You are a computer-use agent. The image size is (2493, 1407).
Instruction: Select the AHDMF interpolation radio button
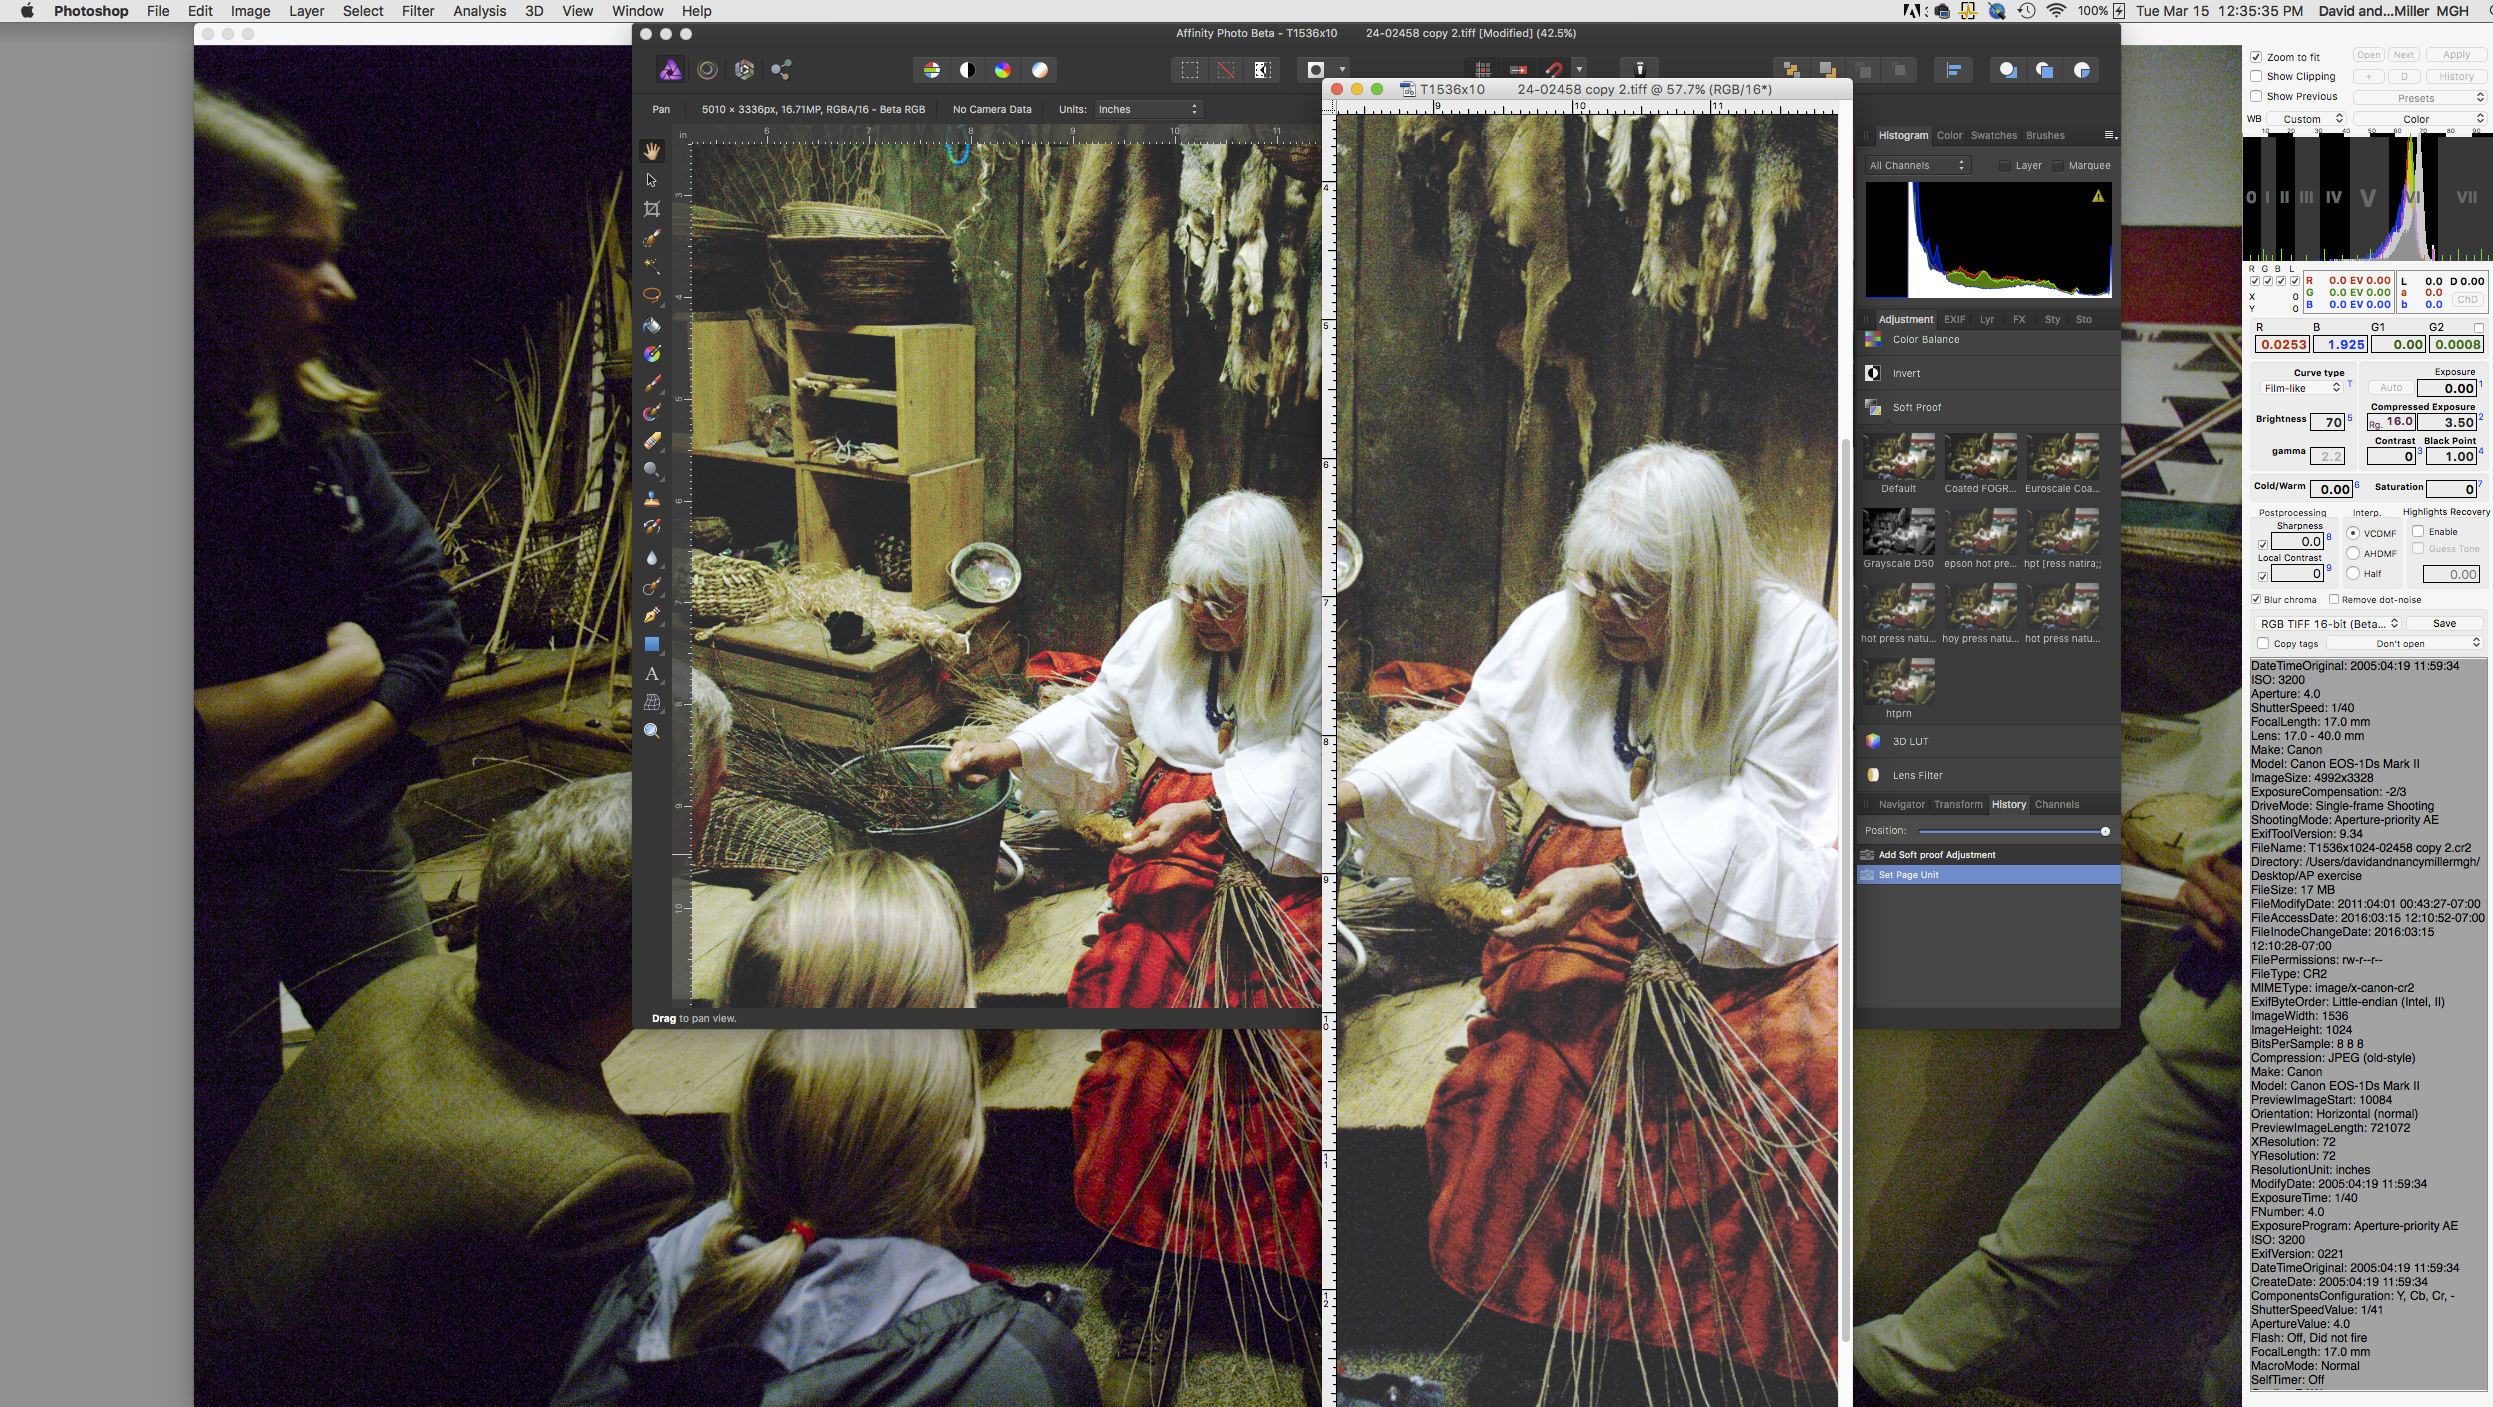pos(2353,553)
